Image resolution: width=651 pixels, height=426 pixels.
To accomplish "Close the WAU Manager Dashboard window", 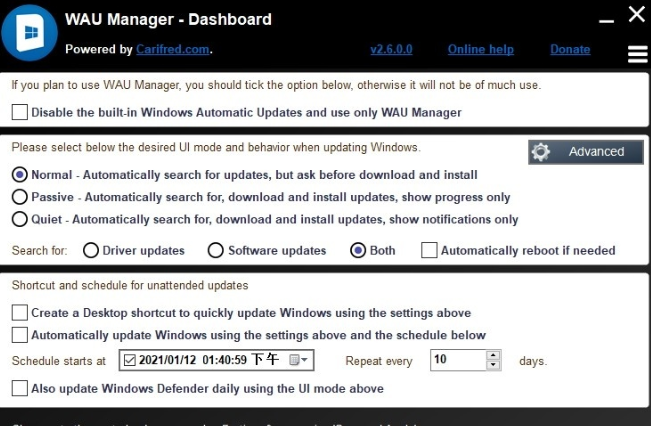I will 636,14.
